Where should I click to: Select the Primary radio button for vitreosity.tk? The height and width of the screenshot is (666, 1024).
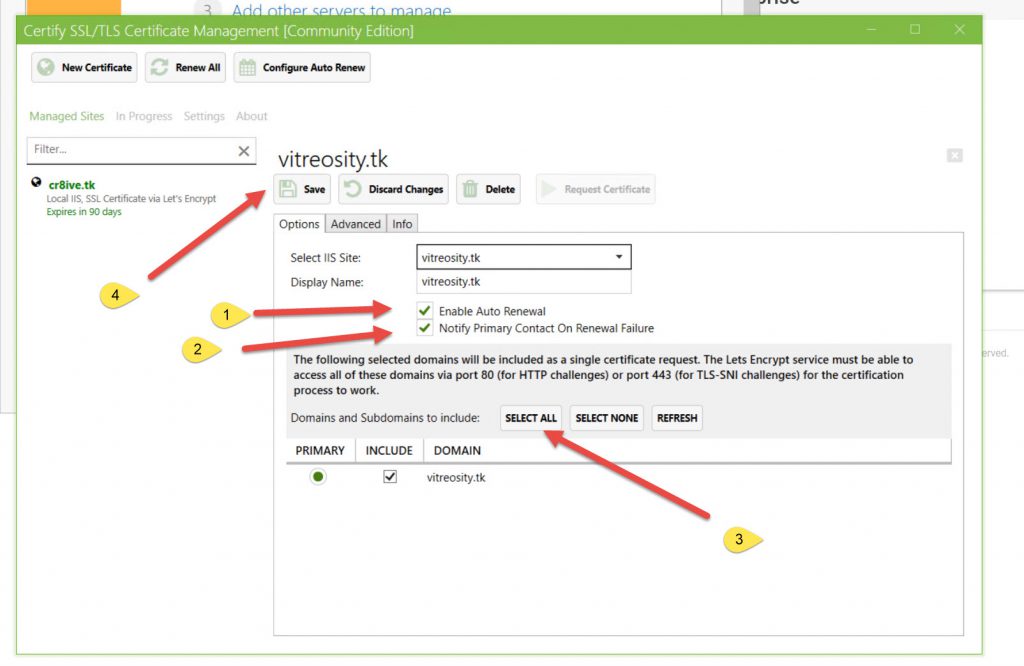click(x=318, y=477)
